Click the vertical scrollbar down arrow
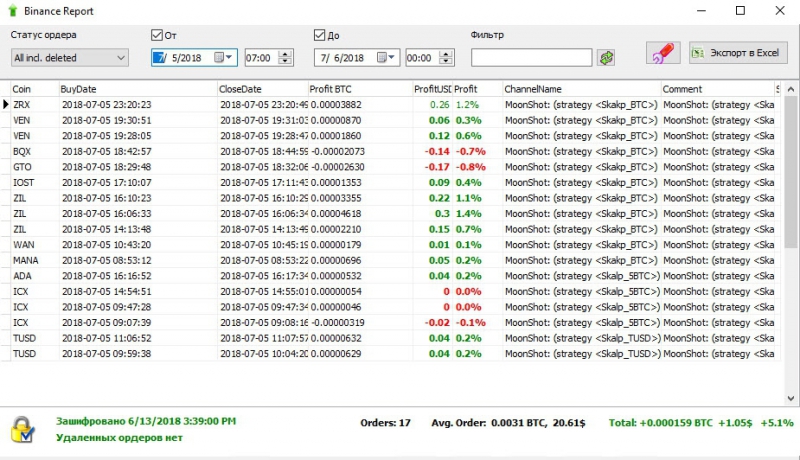The image size is (800, 460). click(791, 399)
